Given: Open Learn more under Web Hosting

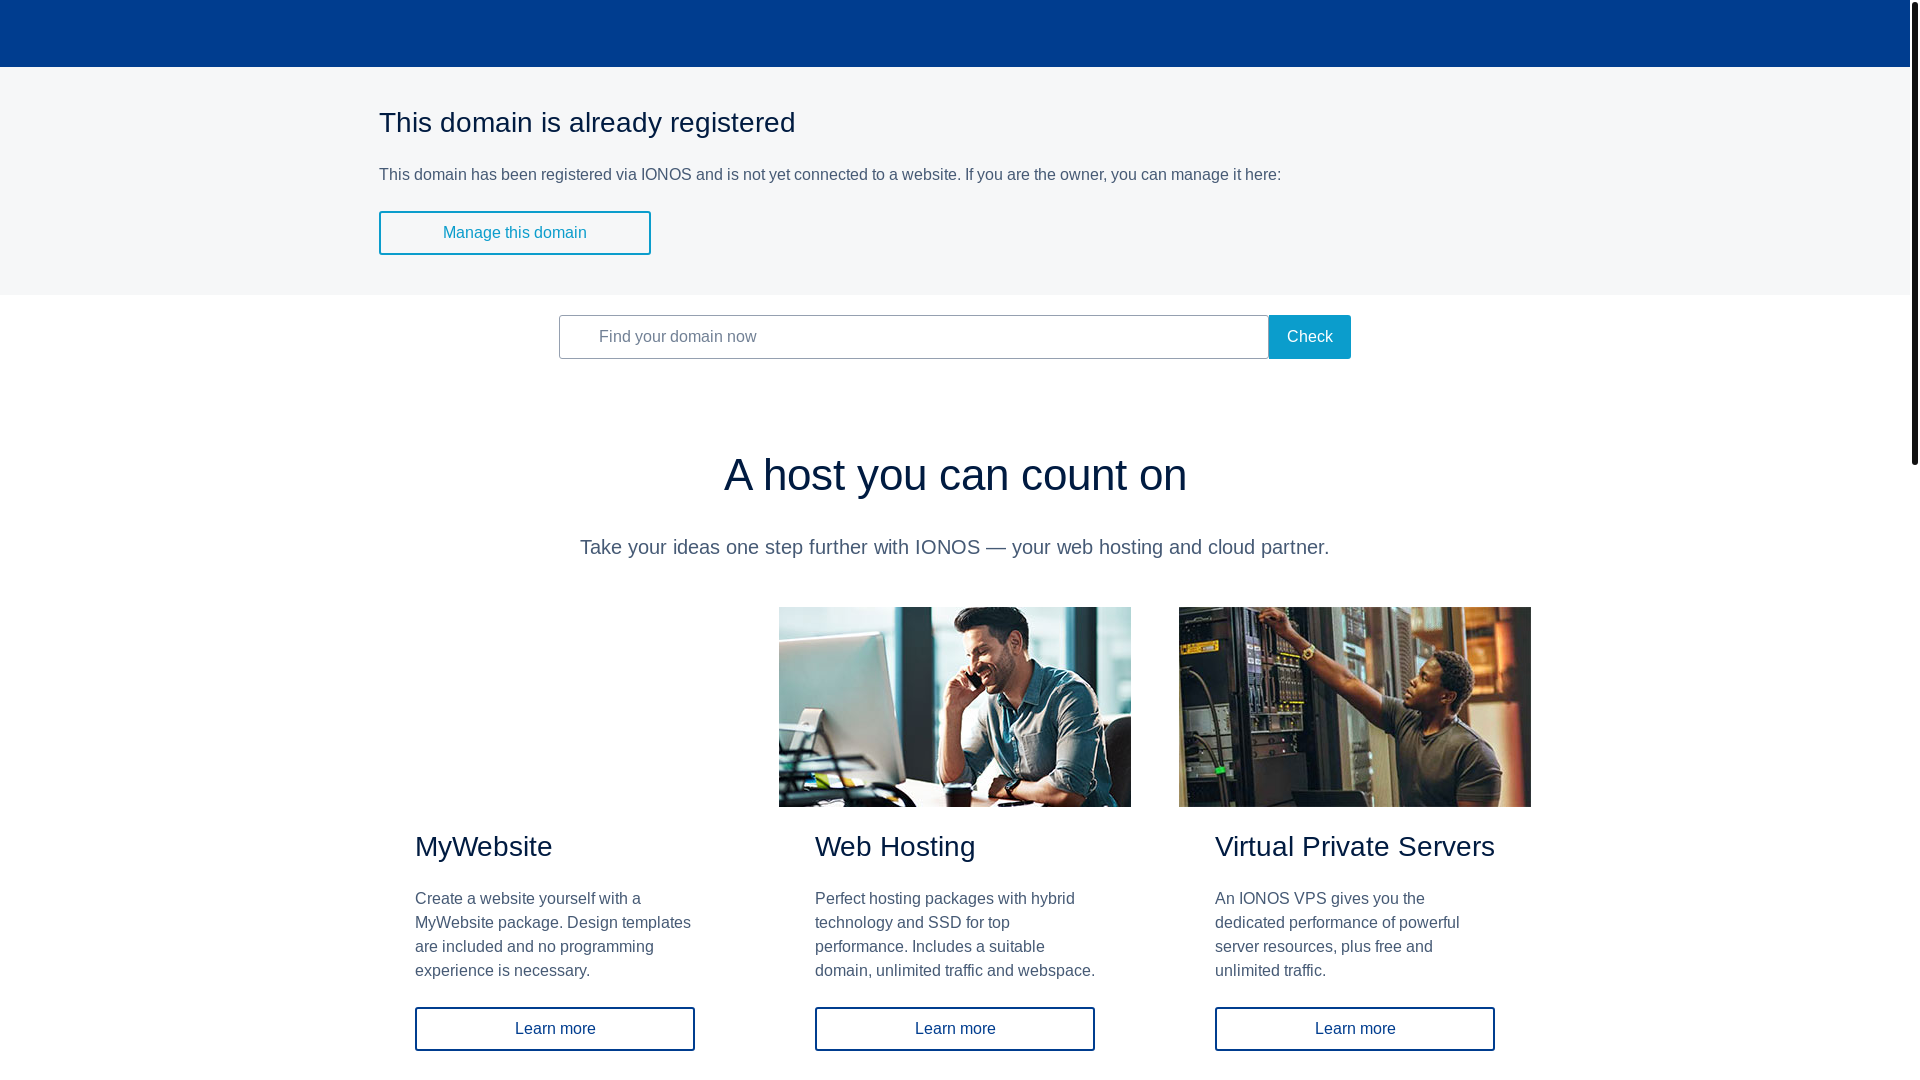Looking at the screenshot, I should (955, 1029).
